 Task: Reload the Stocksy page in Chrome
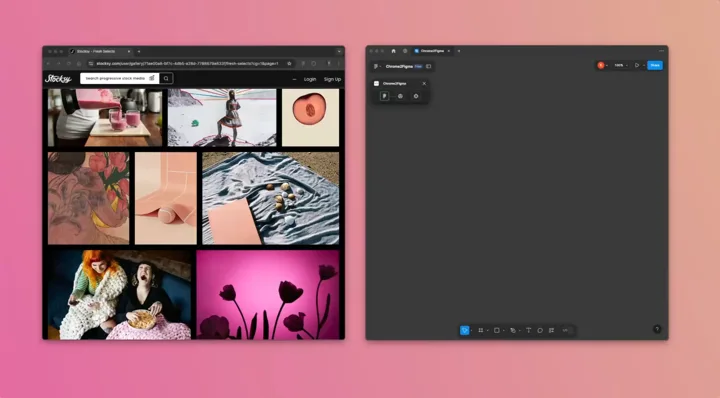pos(69,63)
